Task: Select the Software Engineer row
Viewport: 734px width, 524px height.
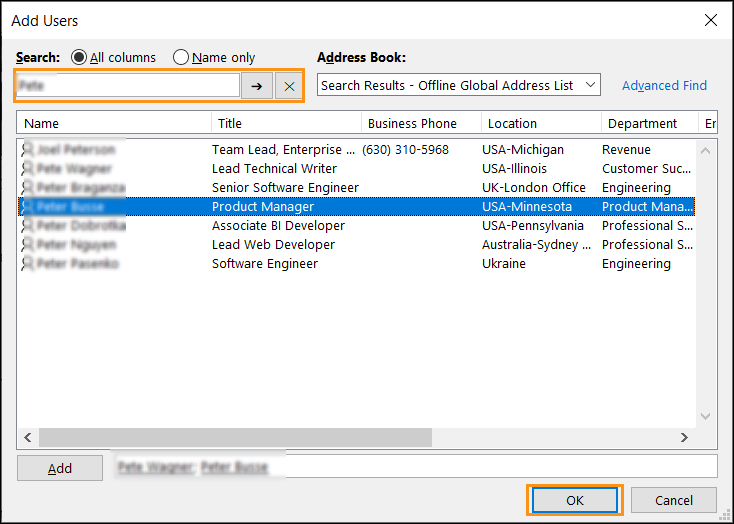Action: pos(356,264)
